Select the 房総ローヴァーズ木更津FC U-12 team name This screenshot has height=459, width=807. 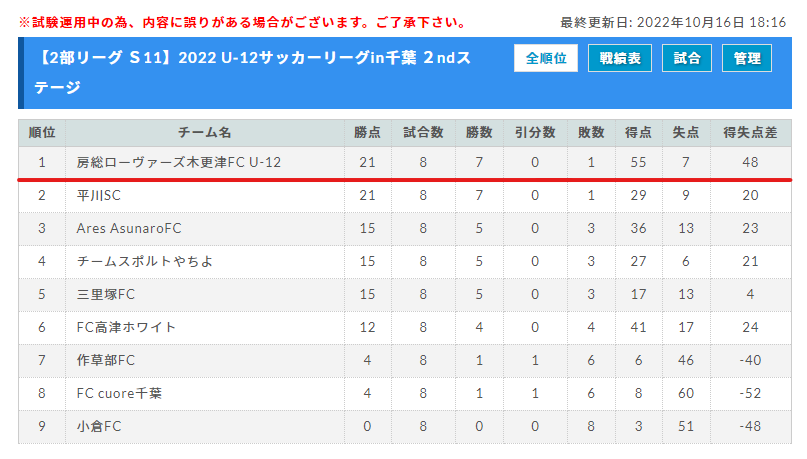[179, 163]
